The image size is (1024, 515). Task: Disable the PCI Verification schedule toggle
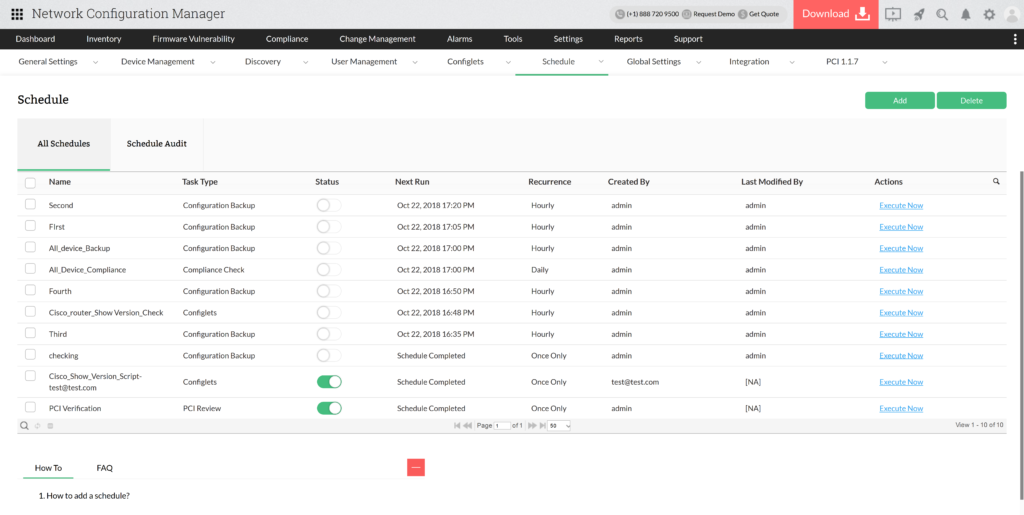(329, 408)
